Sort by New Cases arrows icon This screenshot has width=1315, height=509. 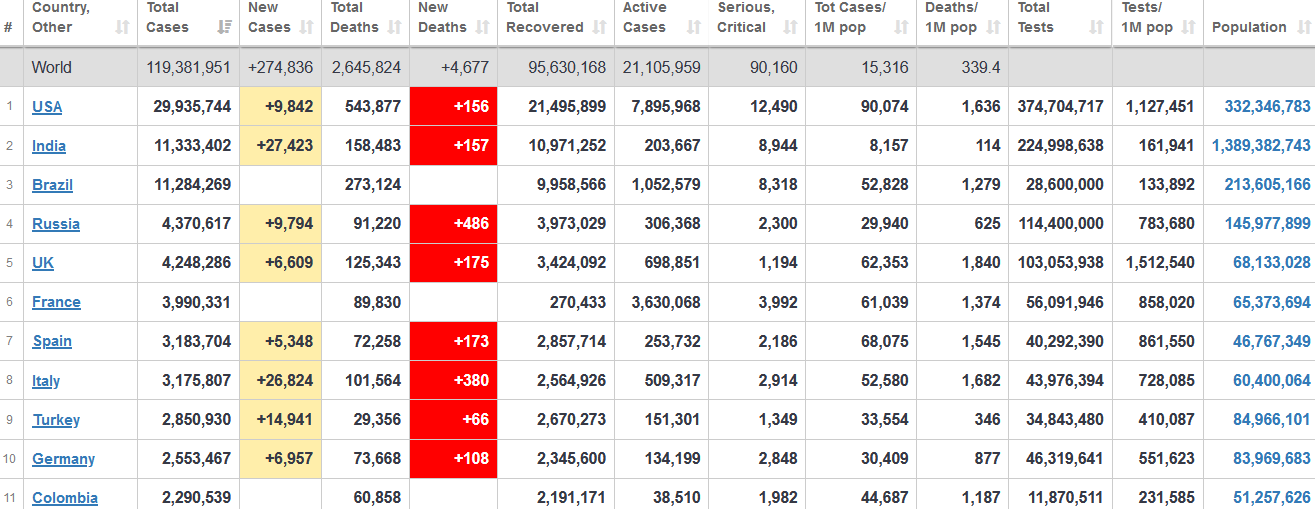[308, 27]
